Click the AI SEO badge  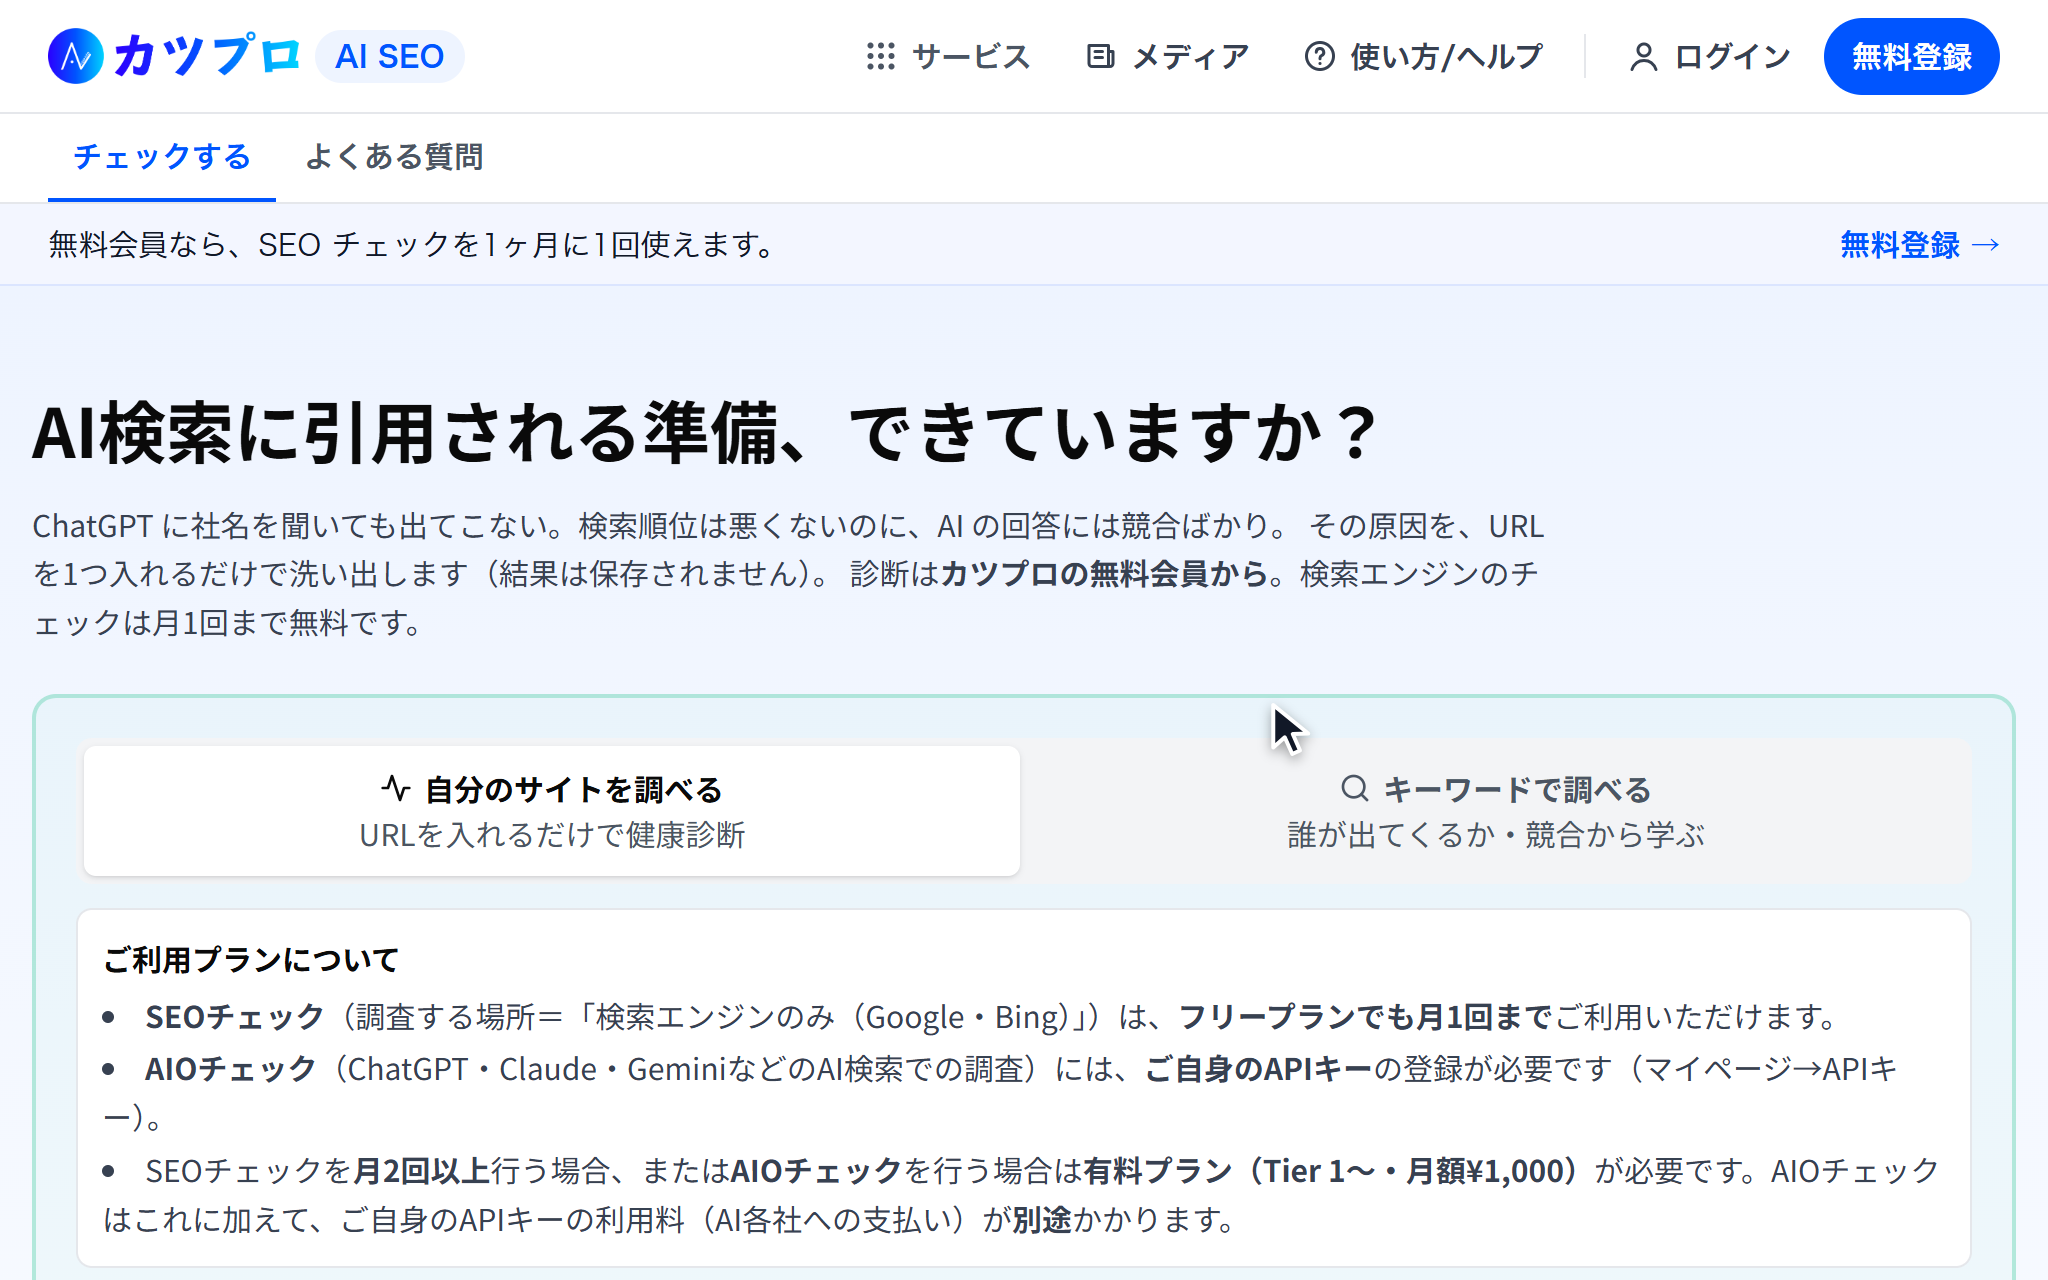click(390, 56)
